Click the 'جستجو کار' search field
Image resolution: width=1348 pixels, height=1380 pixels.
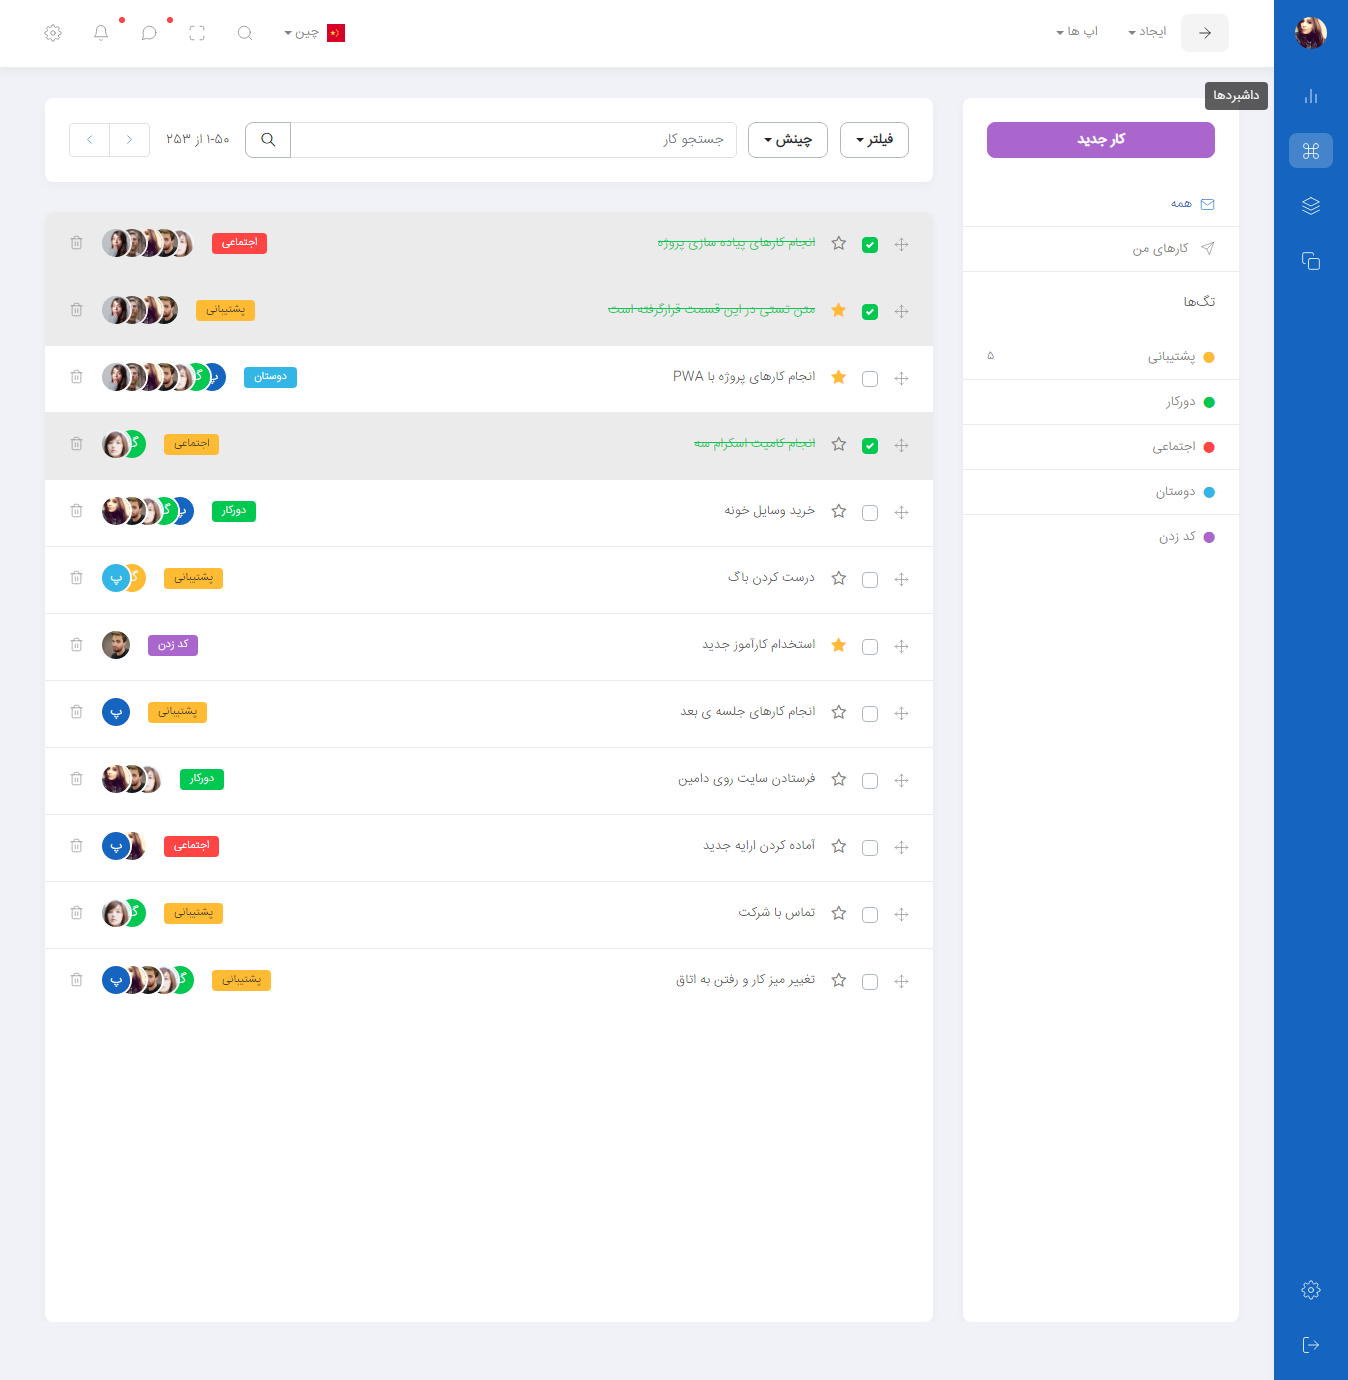513,140
